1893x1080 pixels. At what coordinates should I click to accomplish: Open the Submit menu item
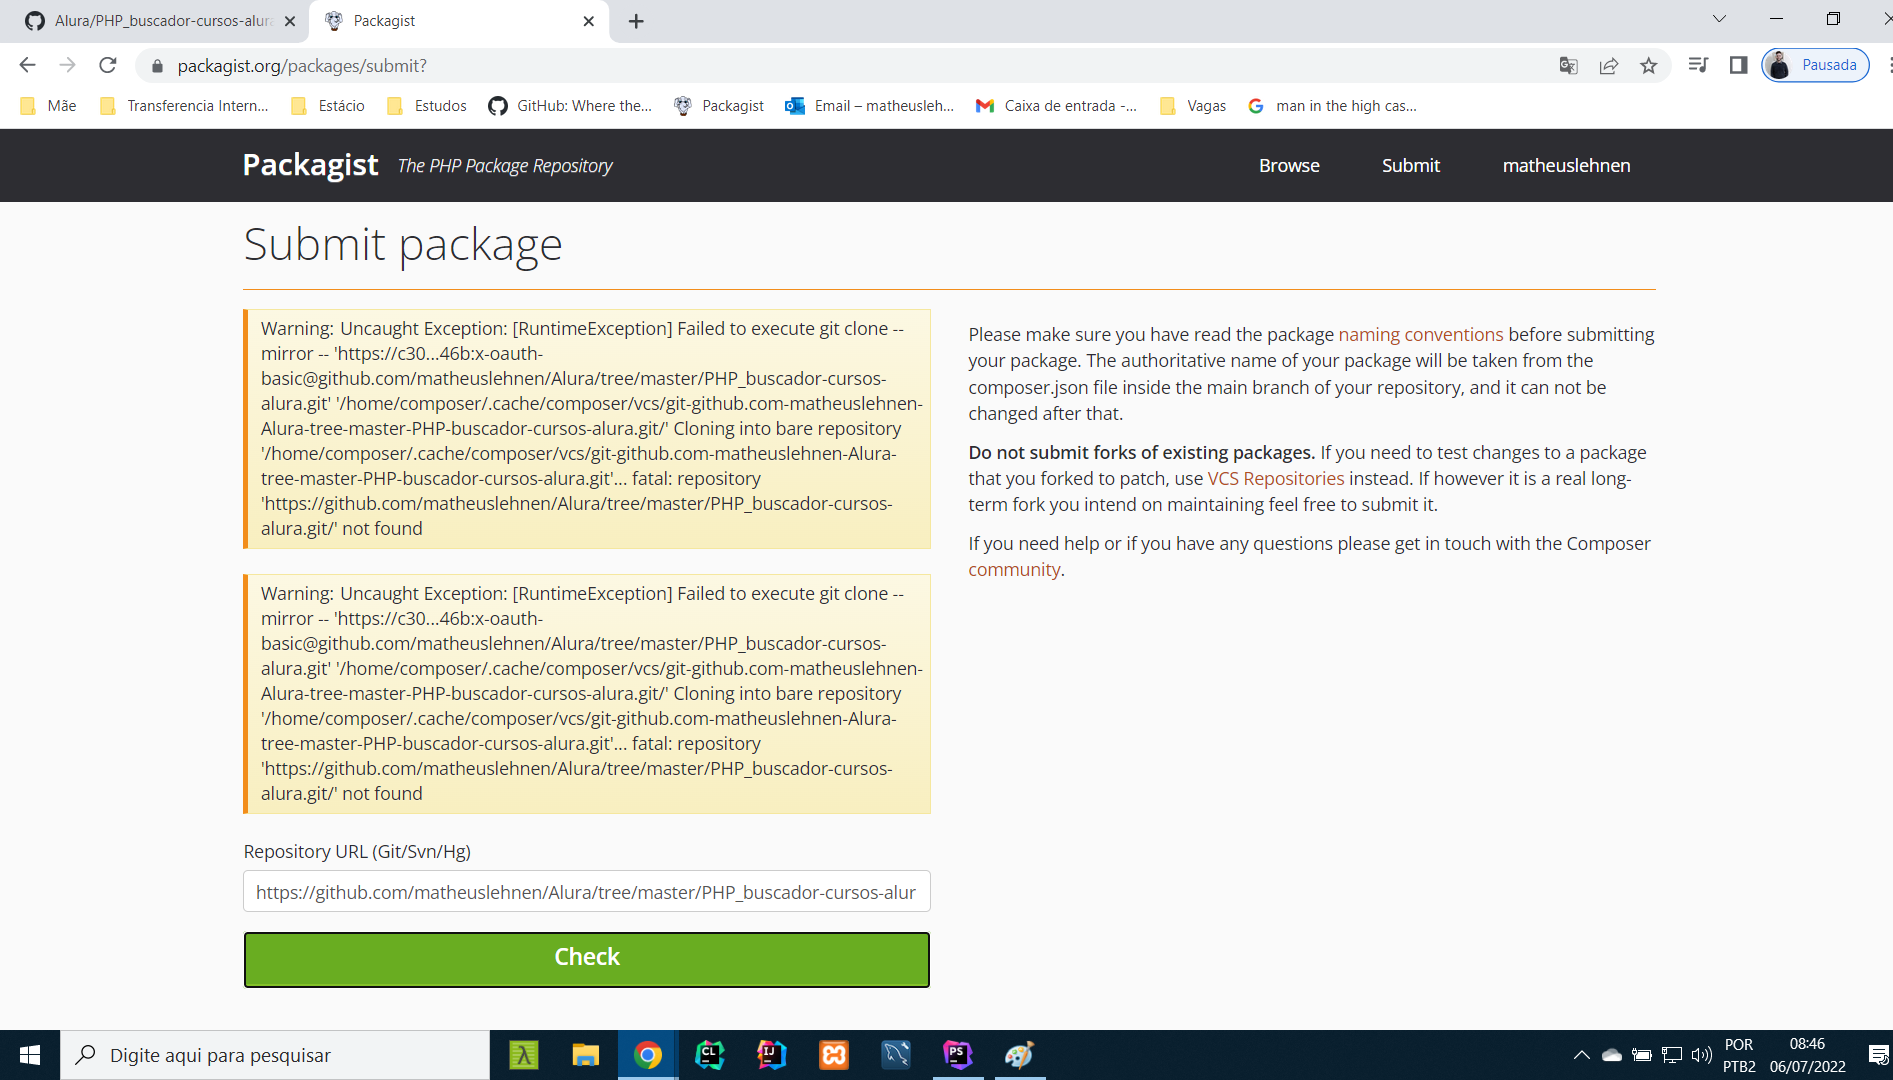(x=1411, y=166)
